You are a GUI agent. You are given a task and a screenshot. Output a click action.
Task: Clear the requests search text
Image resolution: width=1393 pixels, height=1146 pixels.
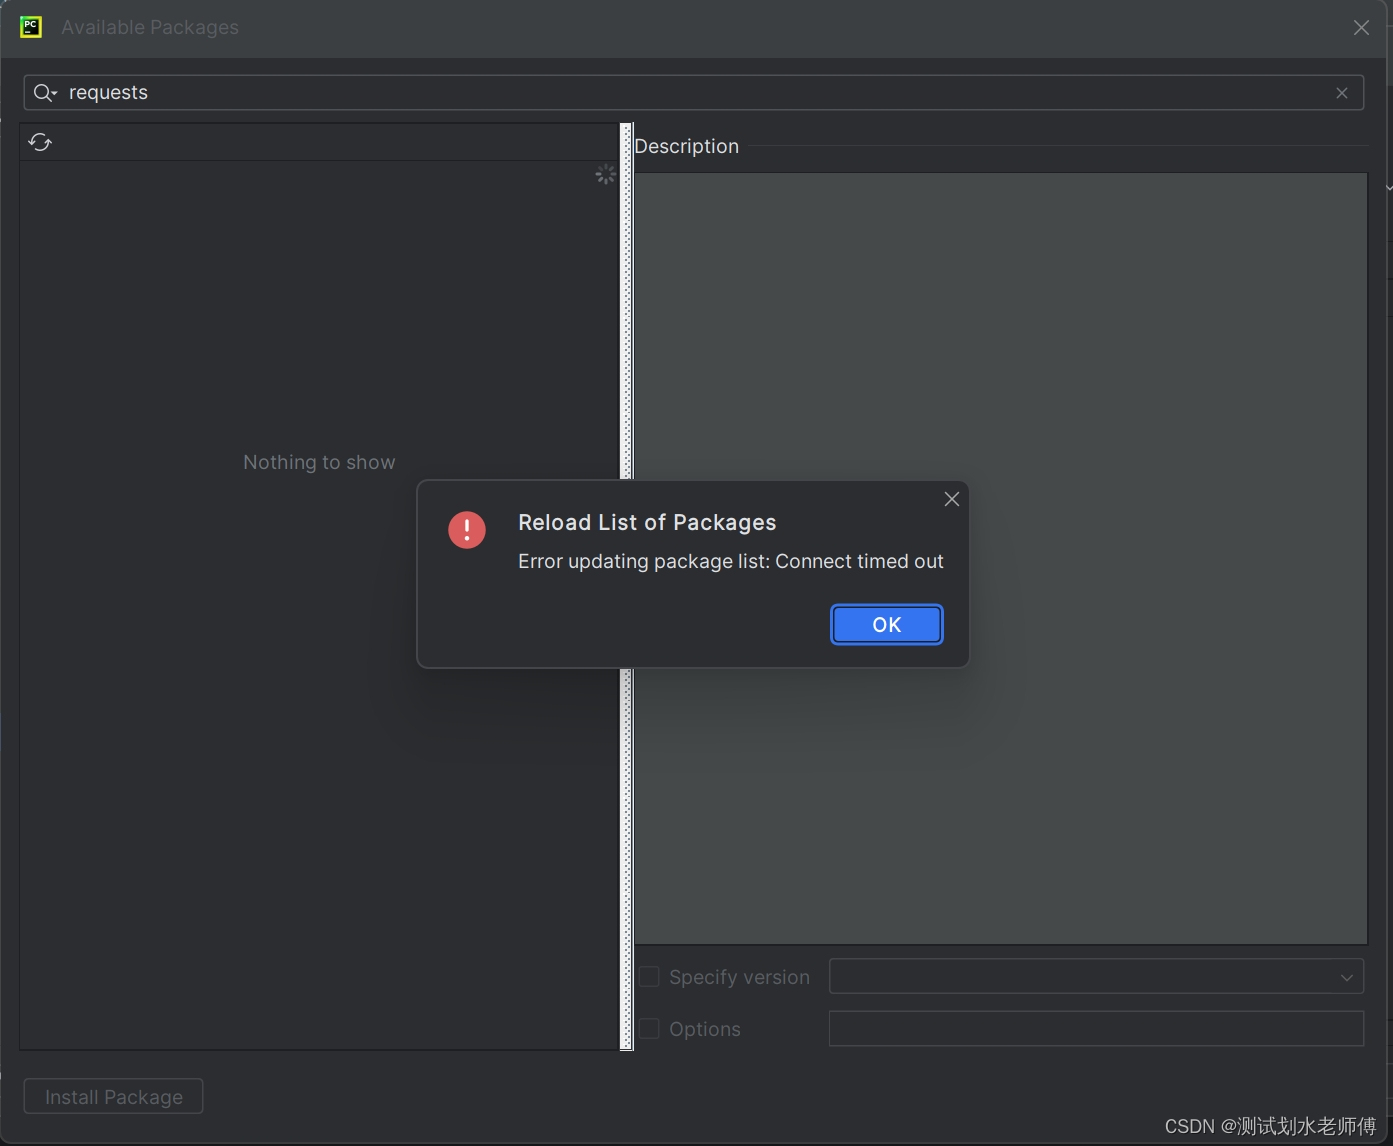tap(1342, 93)
